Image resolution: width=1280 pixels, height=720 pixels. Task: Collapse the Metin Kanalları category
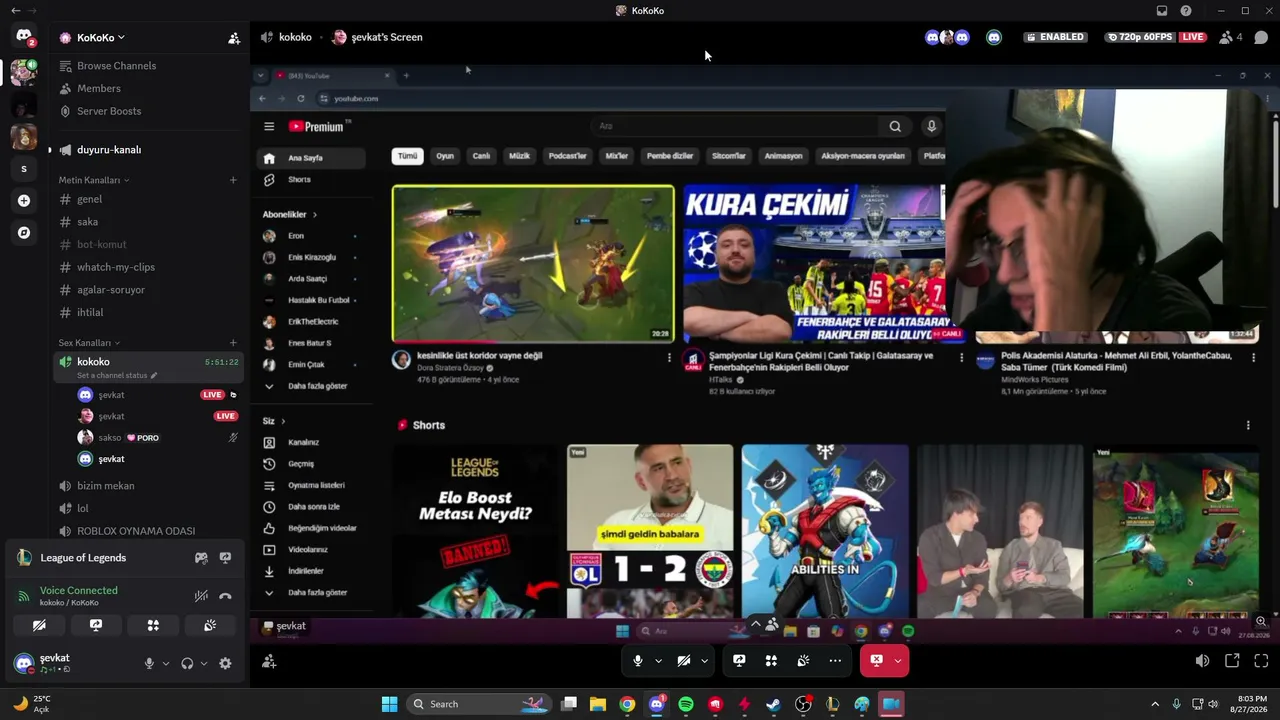[94, 180]
